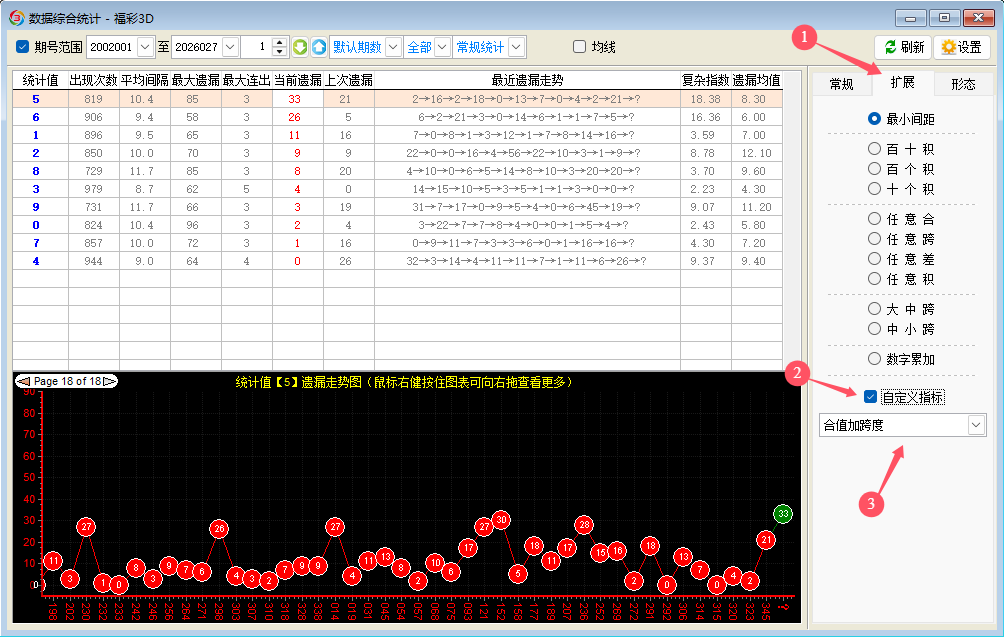Select the 百十积 radio option
The width and height of the screenshot is (1004, 637).
[875, 148]
